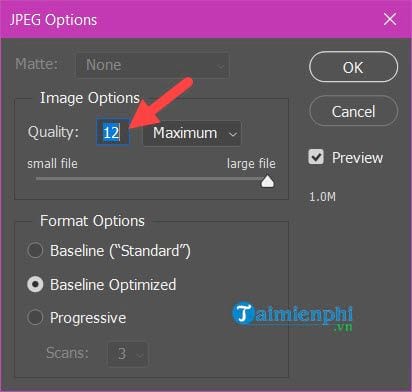Toggle the Preview checkbox
The height and width of the screenshot is (392, 412).
tap(316, 157)
